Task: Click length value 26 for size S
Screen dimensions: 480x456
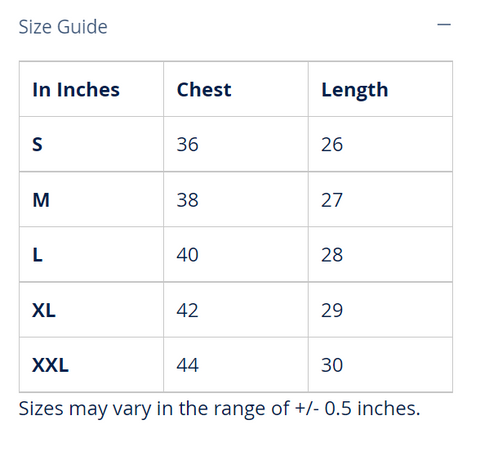Action: click(x=332, y=144)
